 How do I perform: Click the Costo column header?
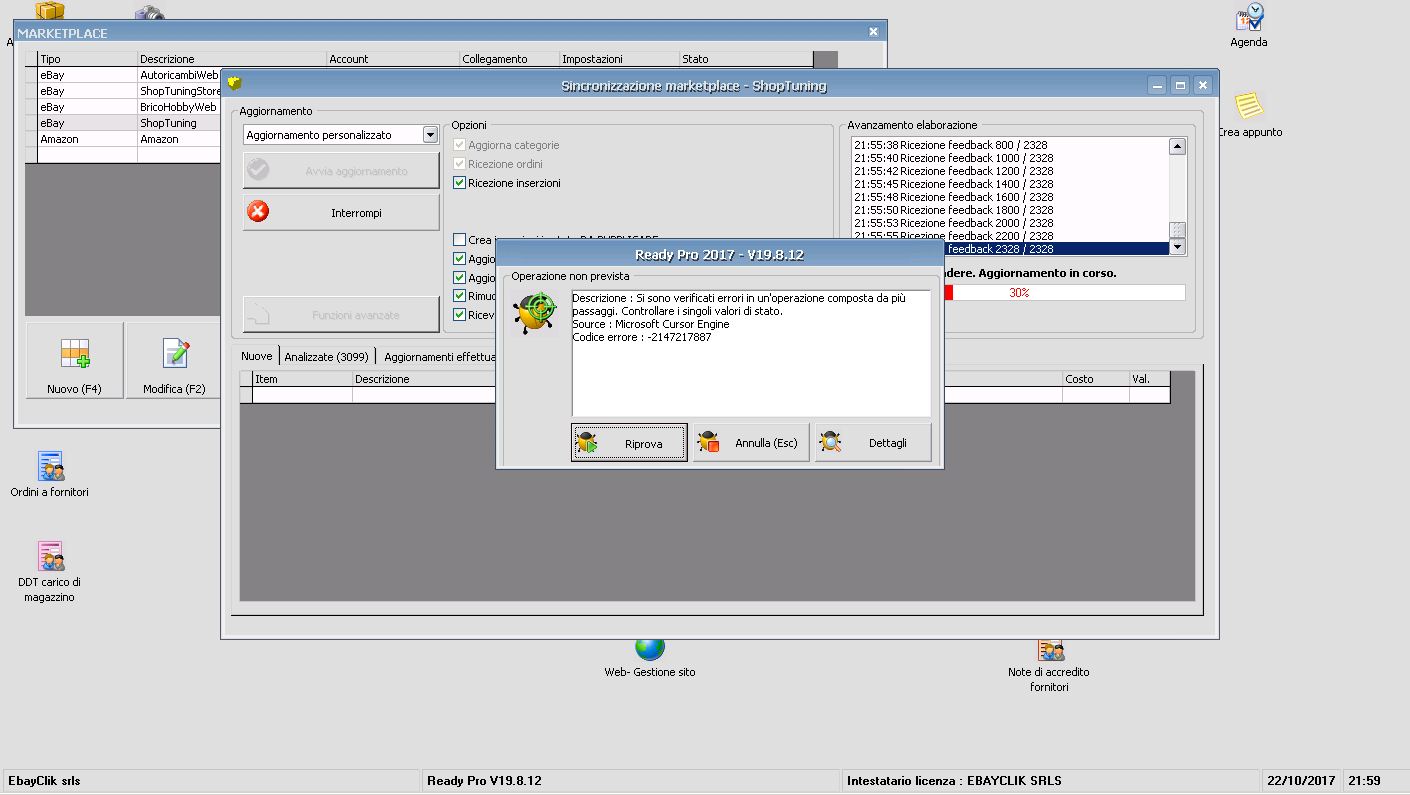point(1096,379)
